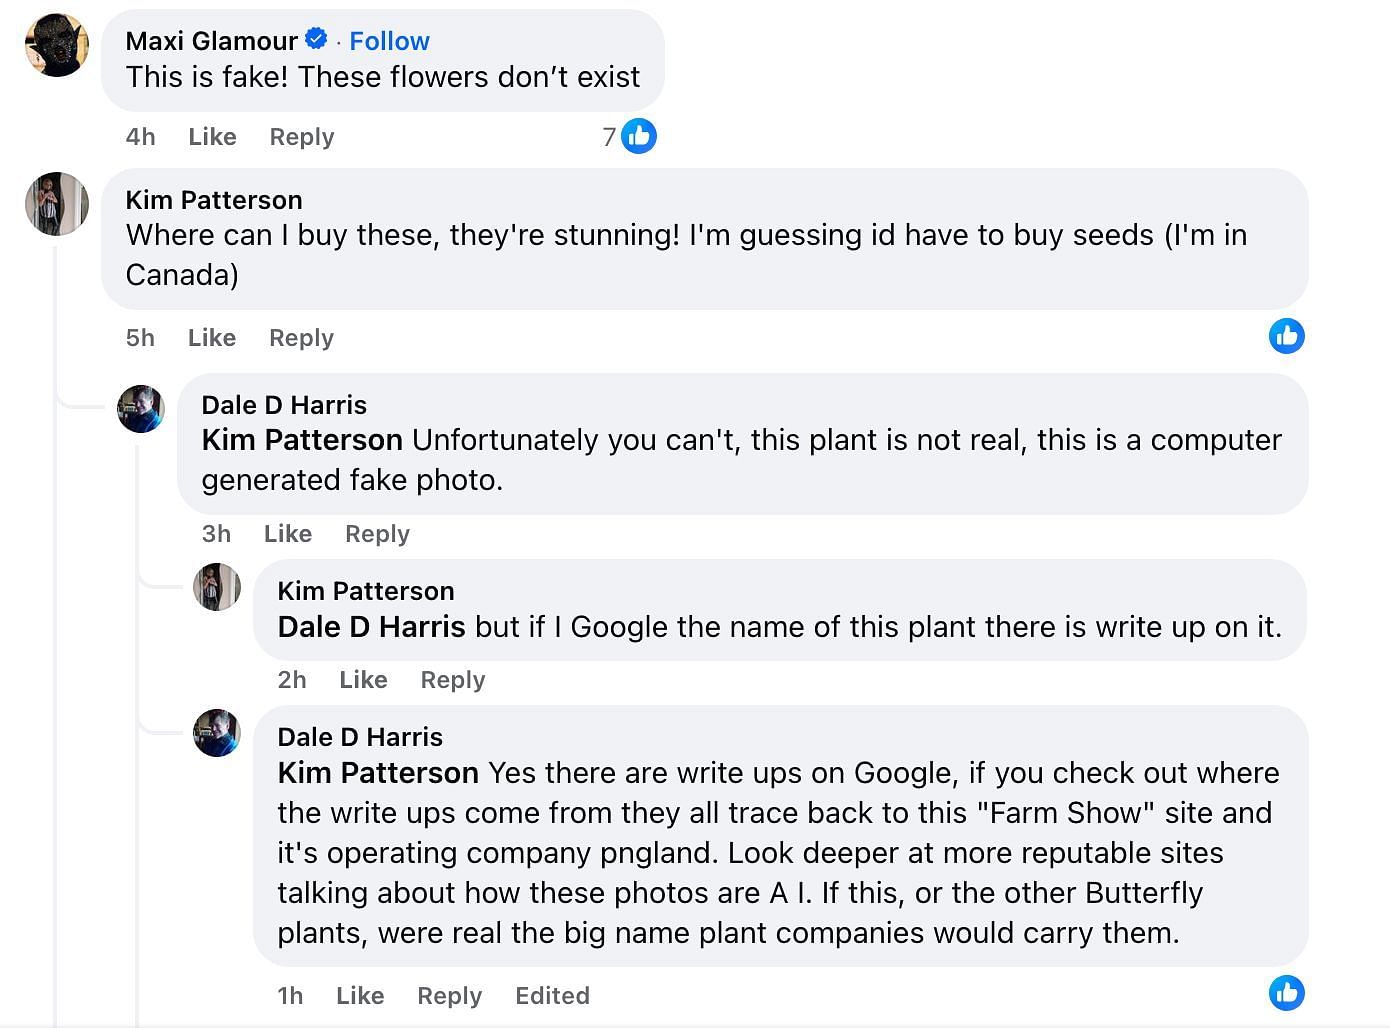1390x1028 pixels.
Task: Reply to Kim Patterson's 2h-old comment
Action: [x=452, y=680]
